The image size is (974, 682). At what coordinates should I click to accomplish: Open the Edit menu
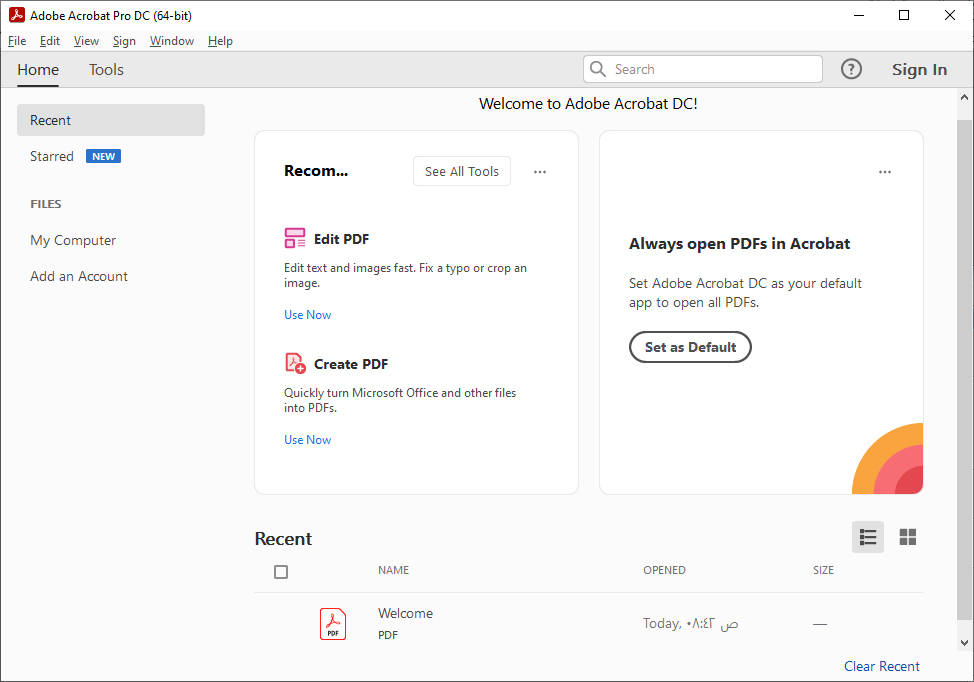(x=50, y=41)
